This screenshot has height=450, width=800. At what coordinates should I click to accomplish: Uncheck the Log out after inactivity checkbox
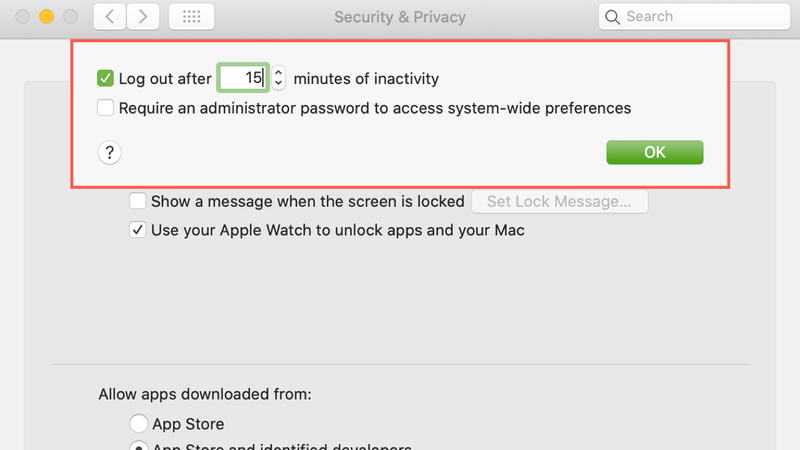pyautogui.click(x=106, y=78)
